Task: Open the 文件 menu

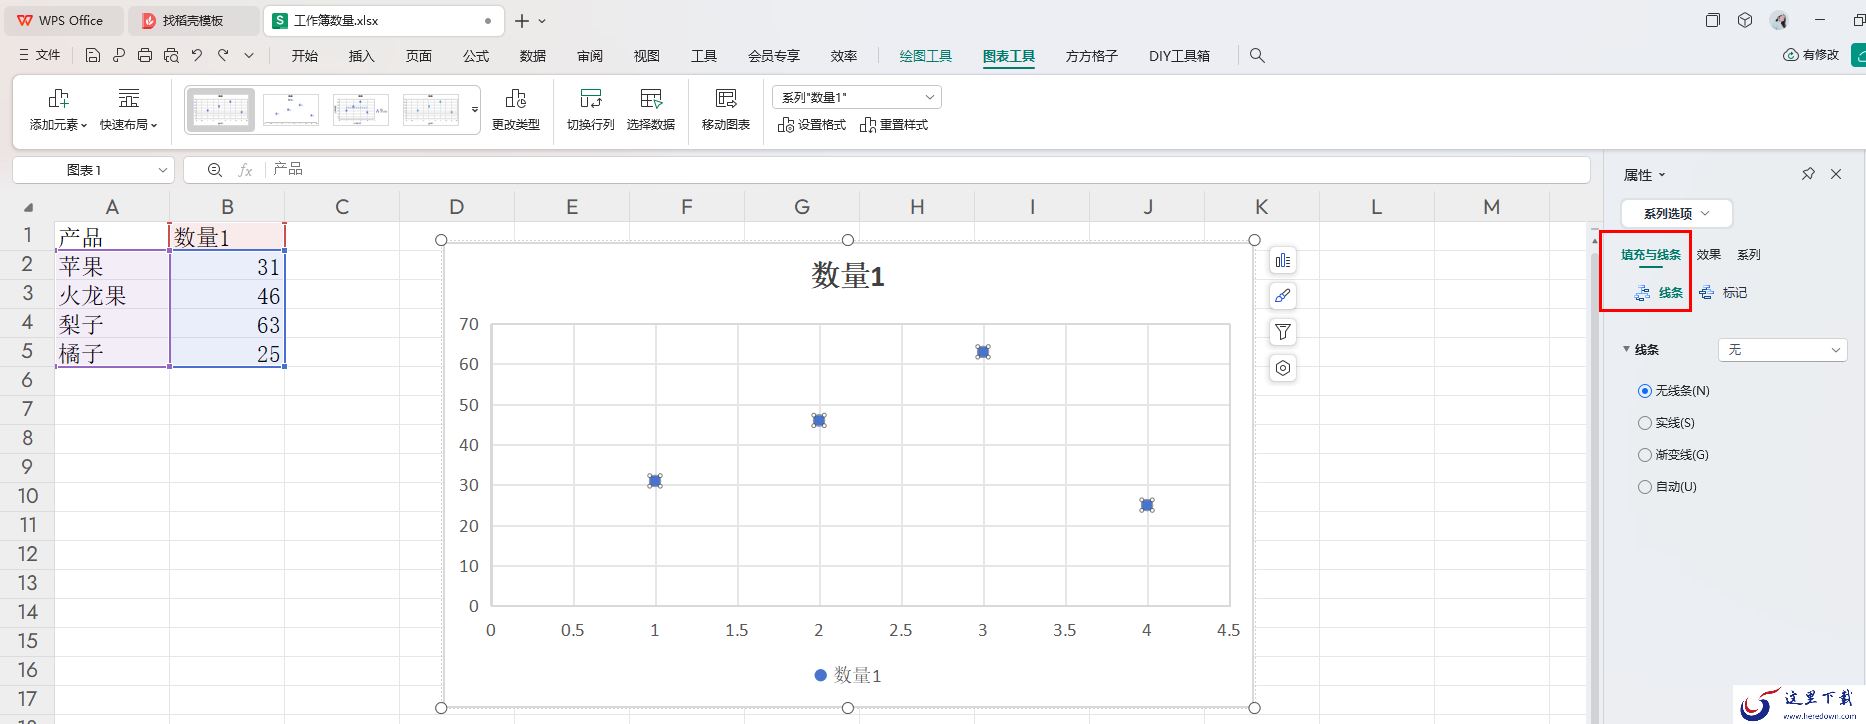Action: click(40, 56)
